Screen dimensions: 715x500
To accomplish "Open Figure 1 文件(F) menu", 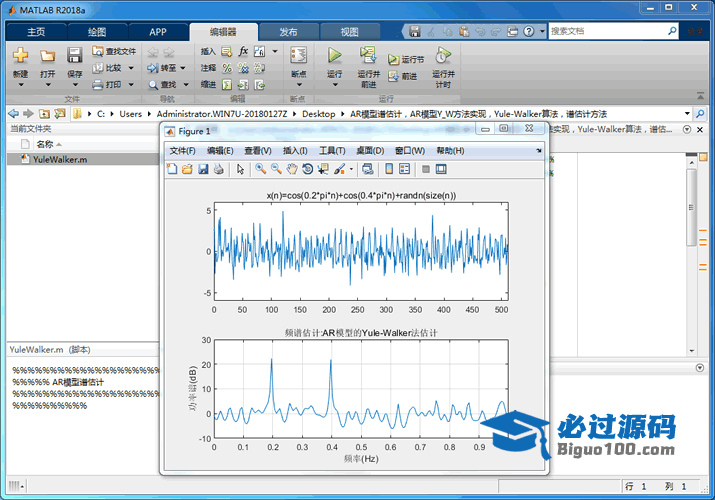I will click(x=182, y=150).
